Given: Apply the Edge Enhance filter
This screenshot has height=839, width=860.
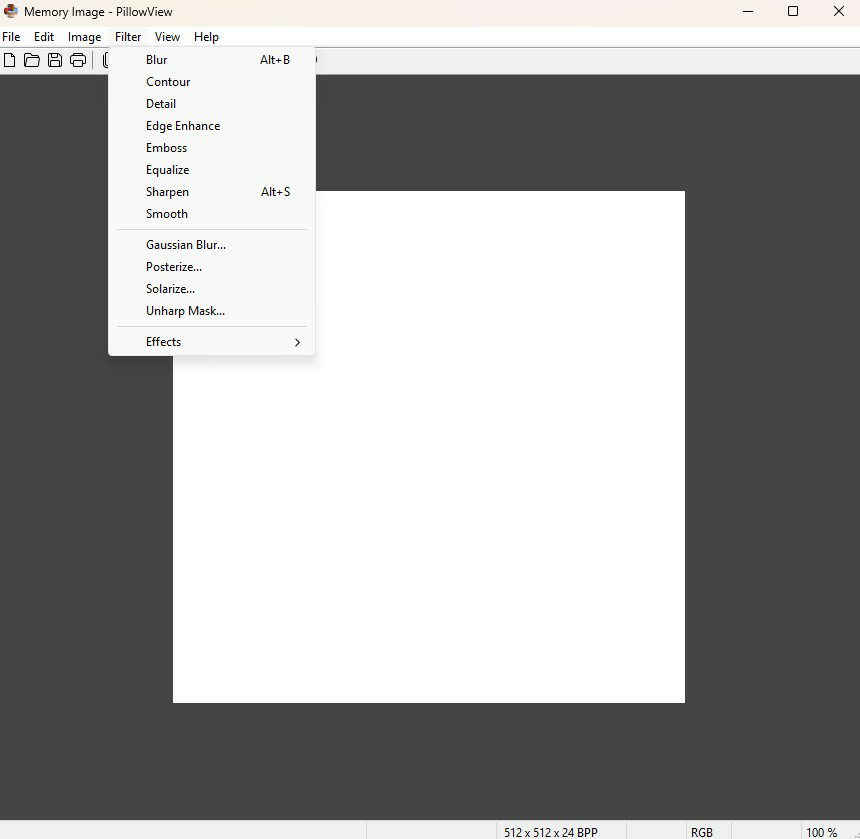Looking at the screenshot, I should [183, 126].
